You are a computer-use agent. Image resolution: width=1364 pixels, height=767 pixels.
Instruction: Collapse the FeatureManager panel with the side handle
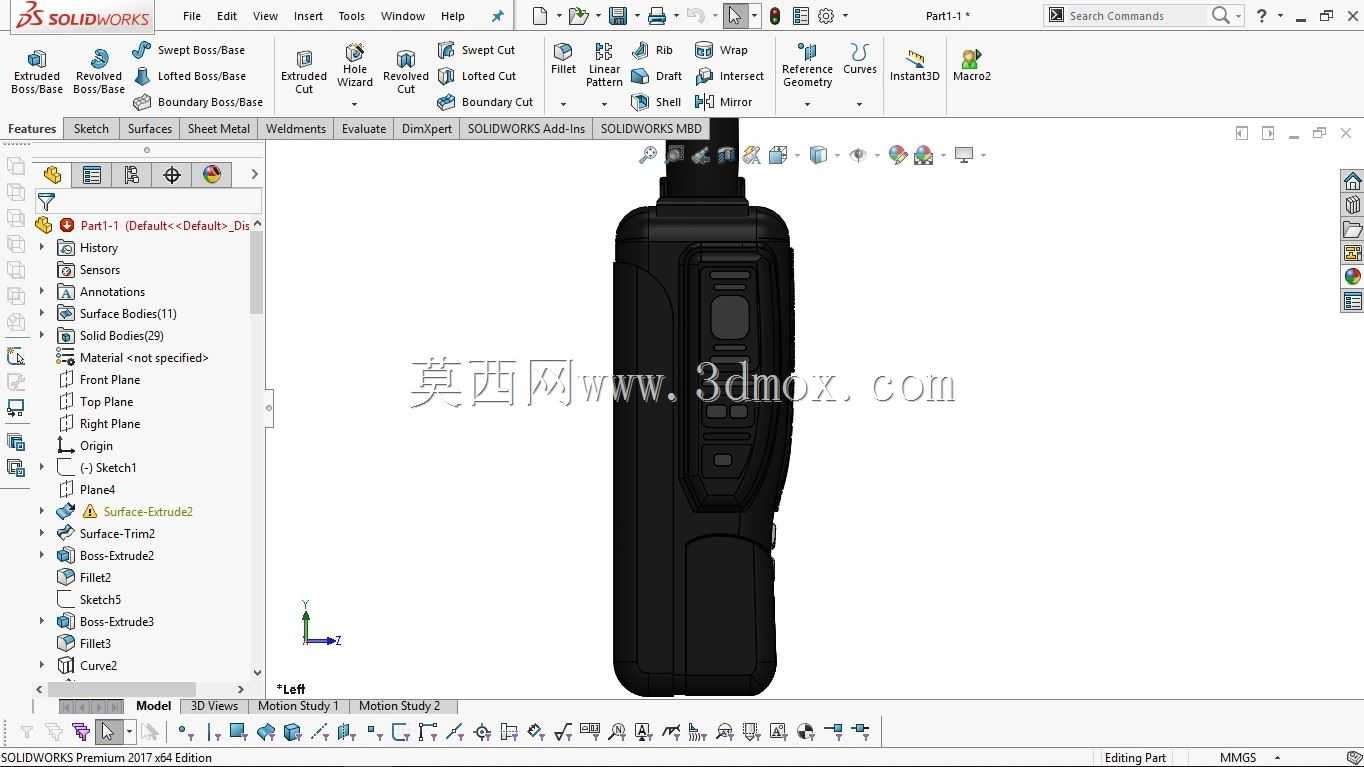(x=269, y=408)
